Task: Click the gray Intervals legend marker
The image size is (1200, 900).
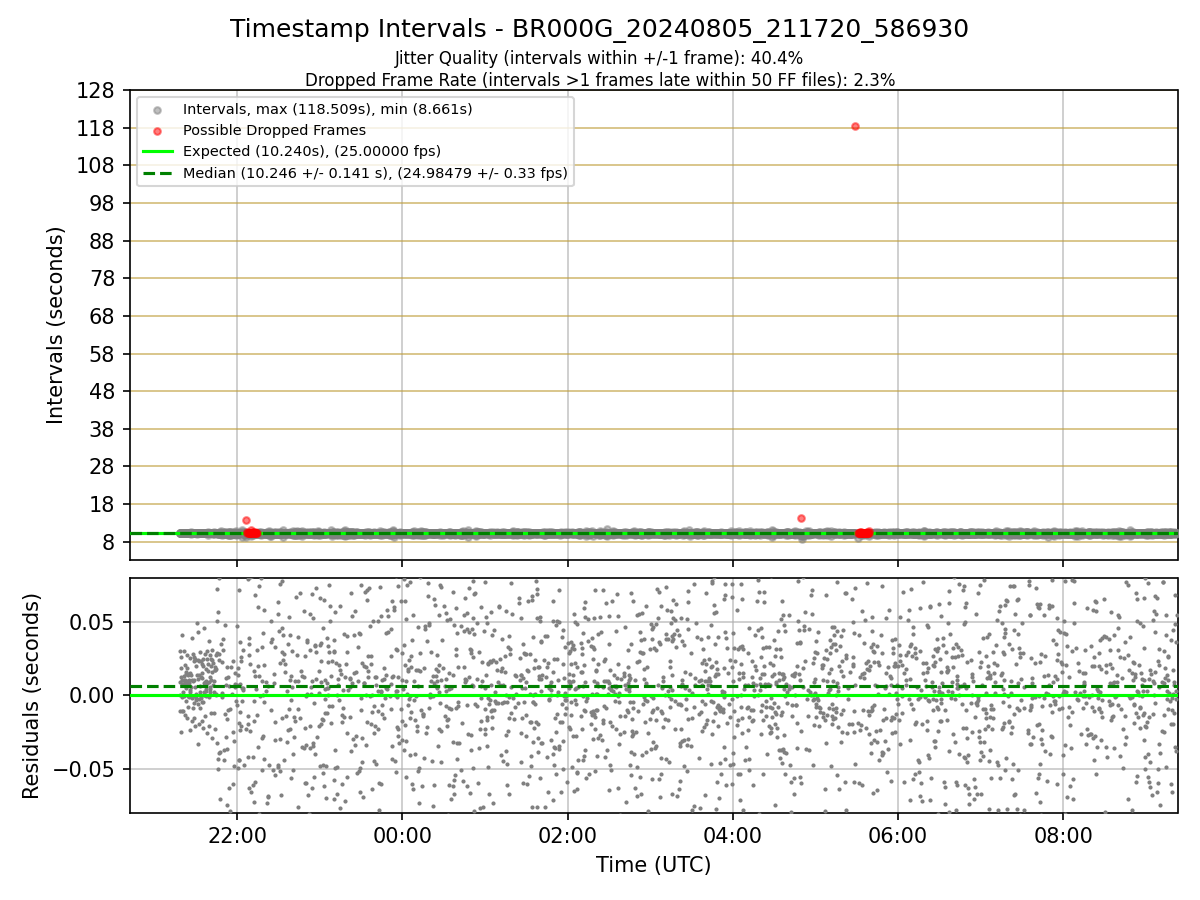Action: pos(157,109)
